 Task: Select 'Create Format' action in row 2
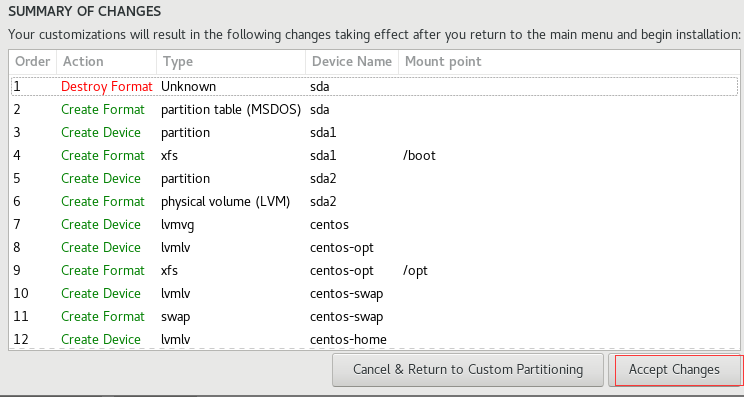click(103, 110)
